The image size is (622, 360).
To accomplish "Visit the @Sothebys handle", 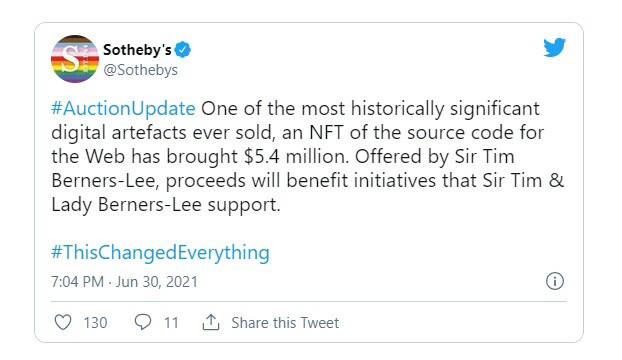I will (140, 70).
